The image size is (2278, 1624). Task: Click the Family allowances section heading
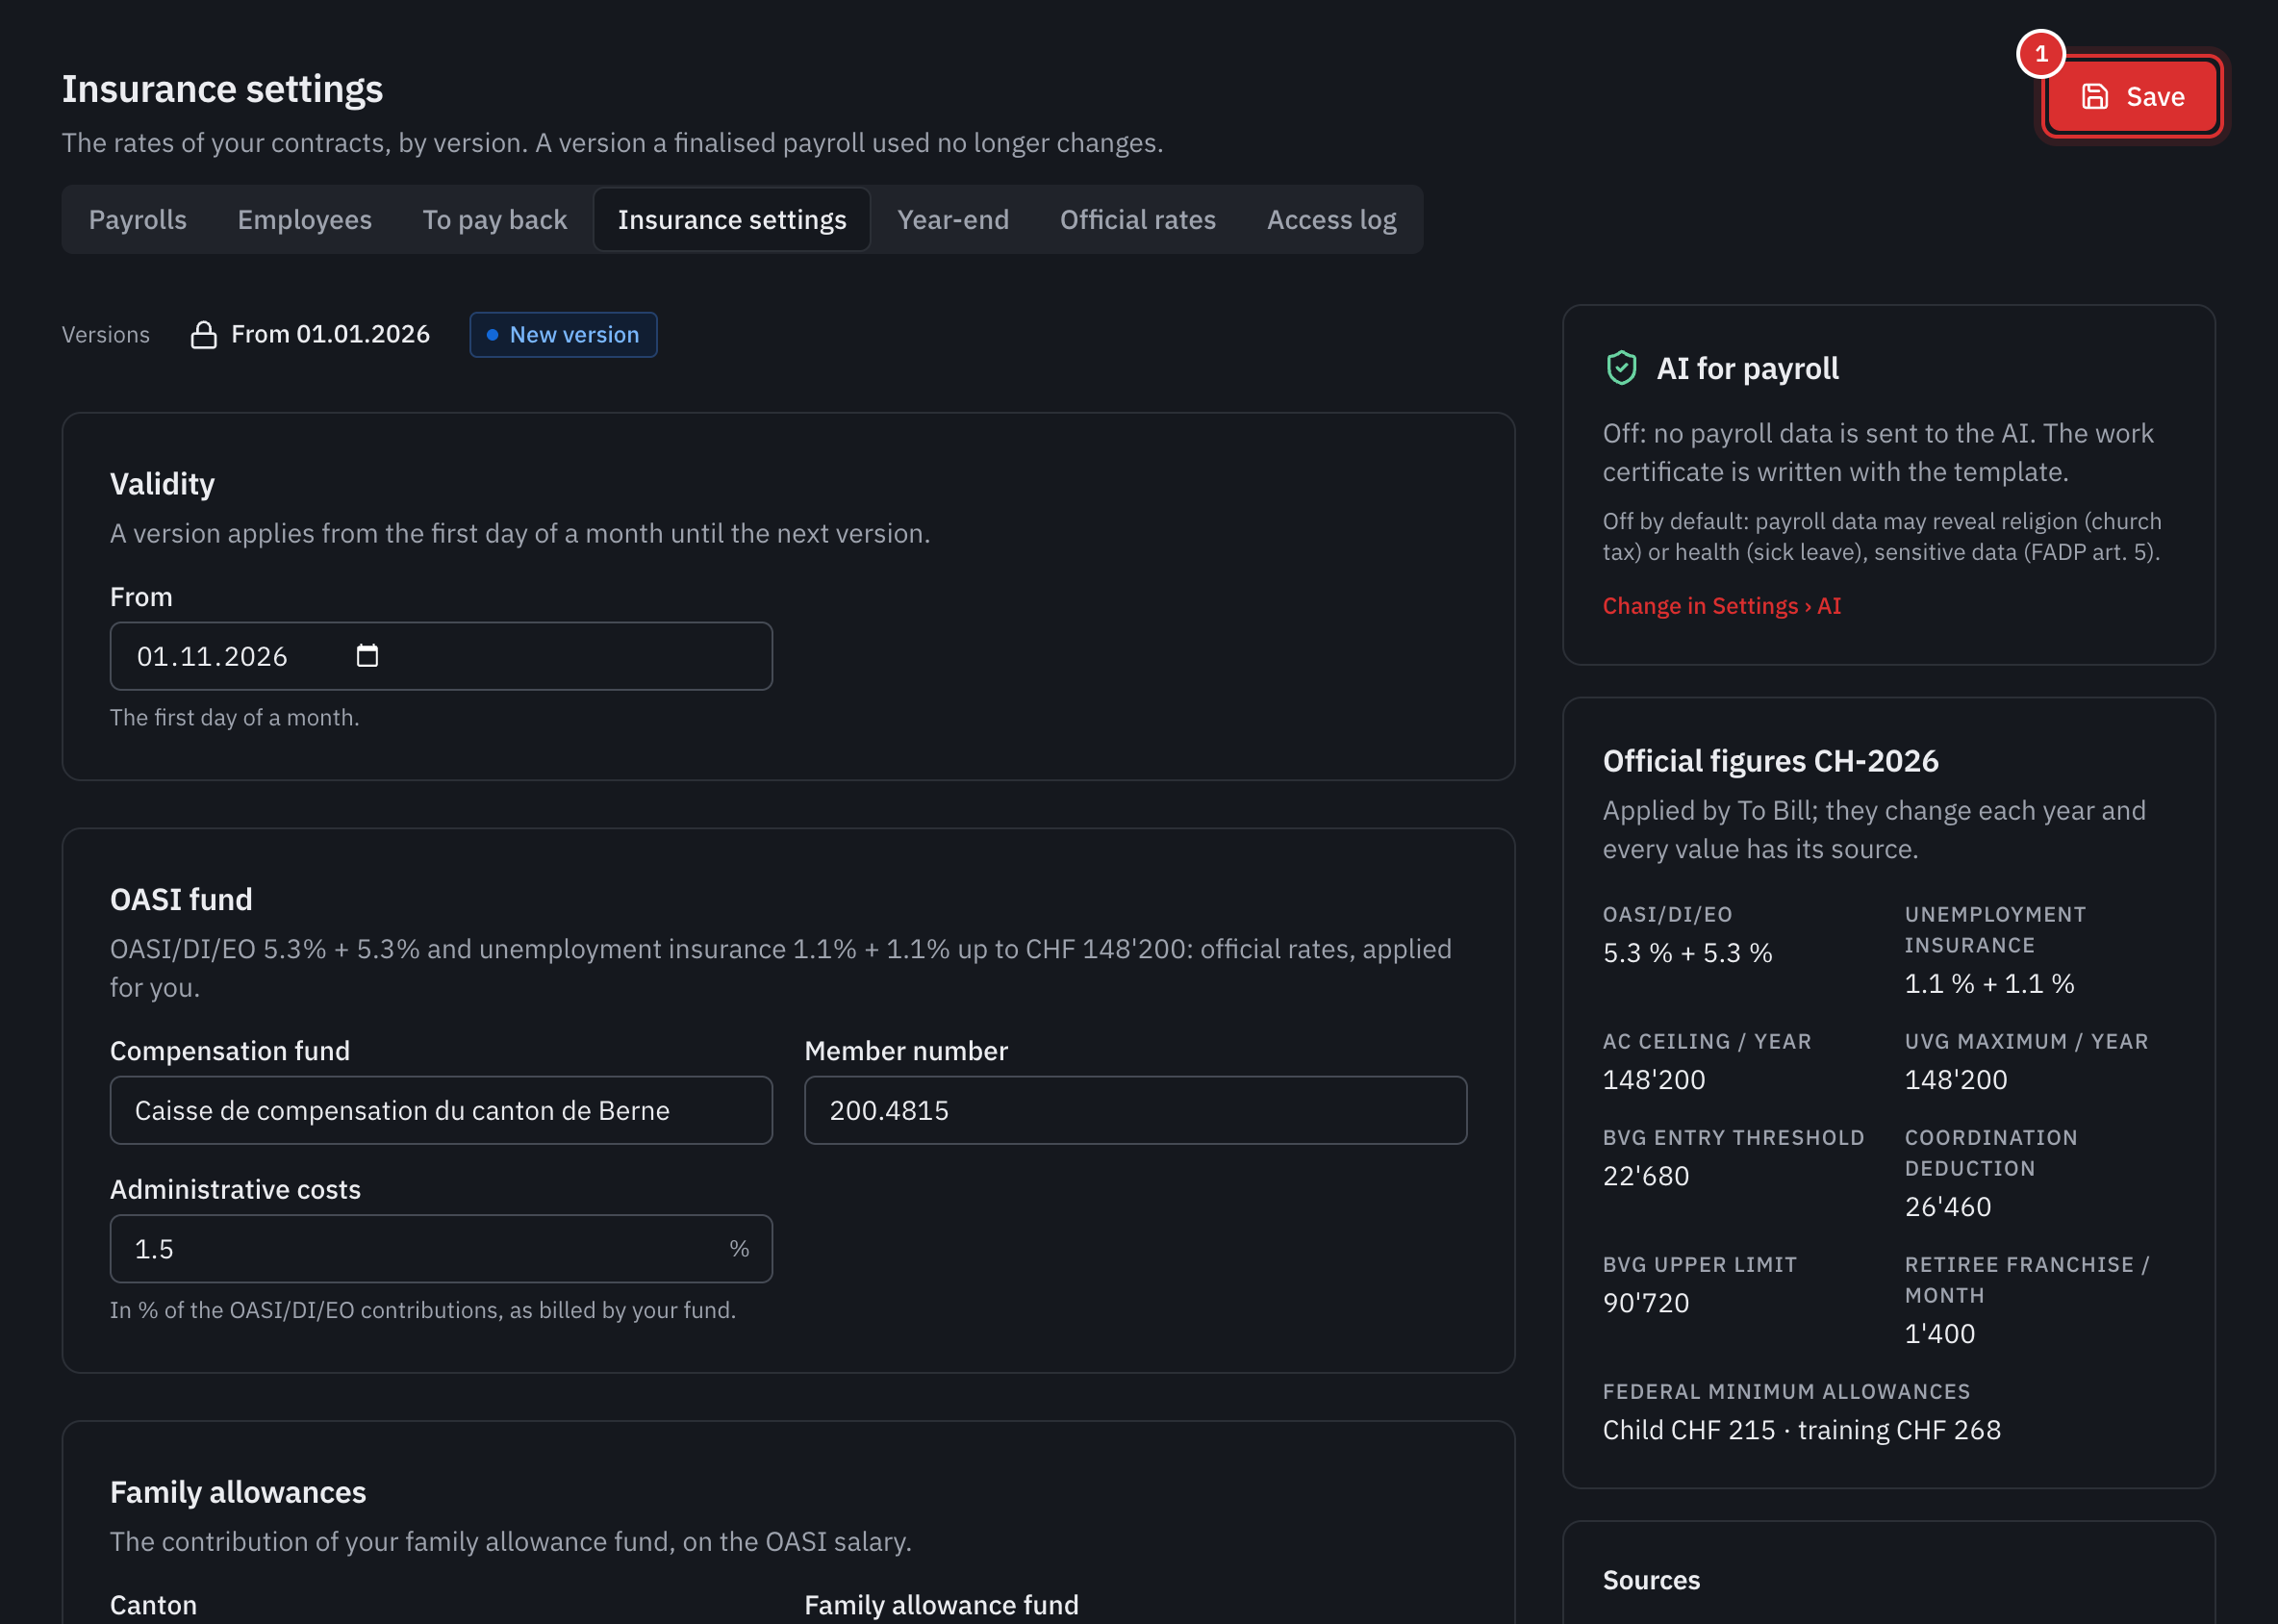[238, 1492]
